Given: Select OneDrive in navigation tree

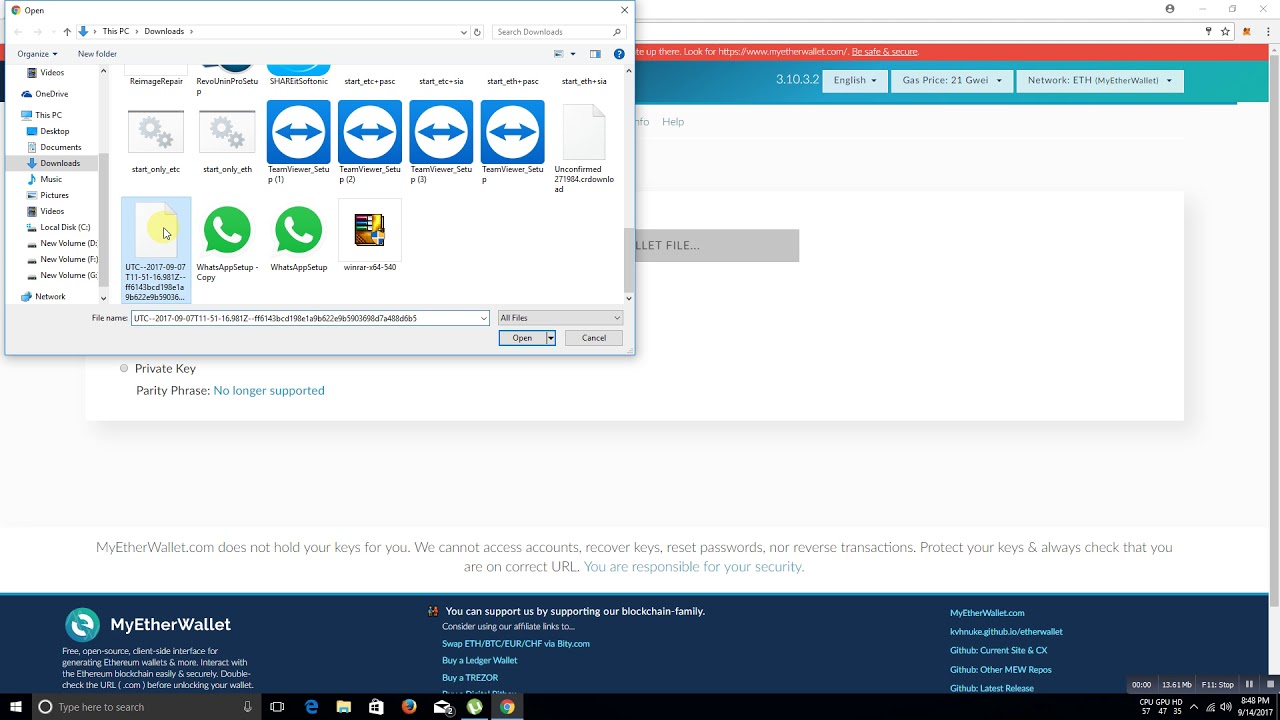Looking at the screenshot, I should [x=51, y=94].
